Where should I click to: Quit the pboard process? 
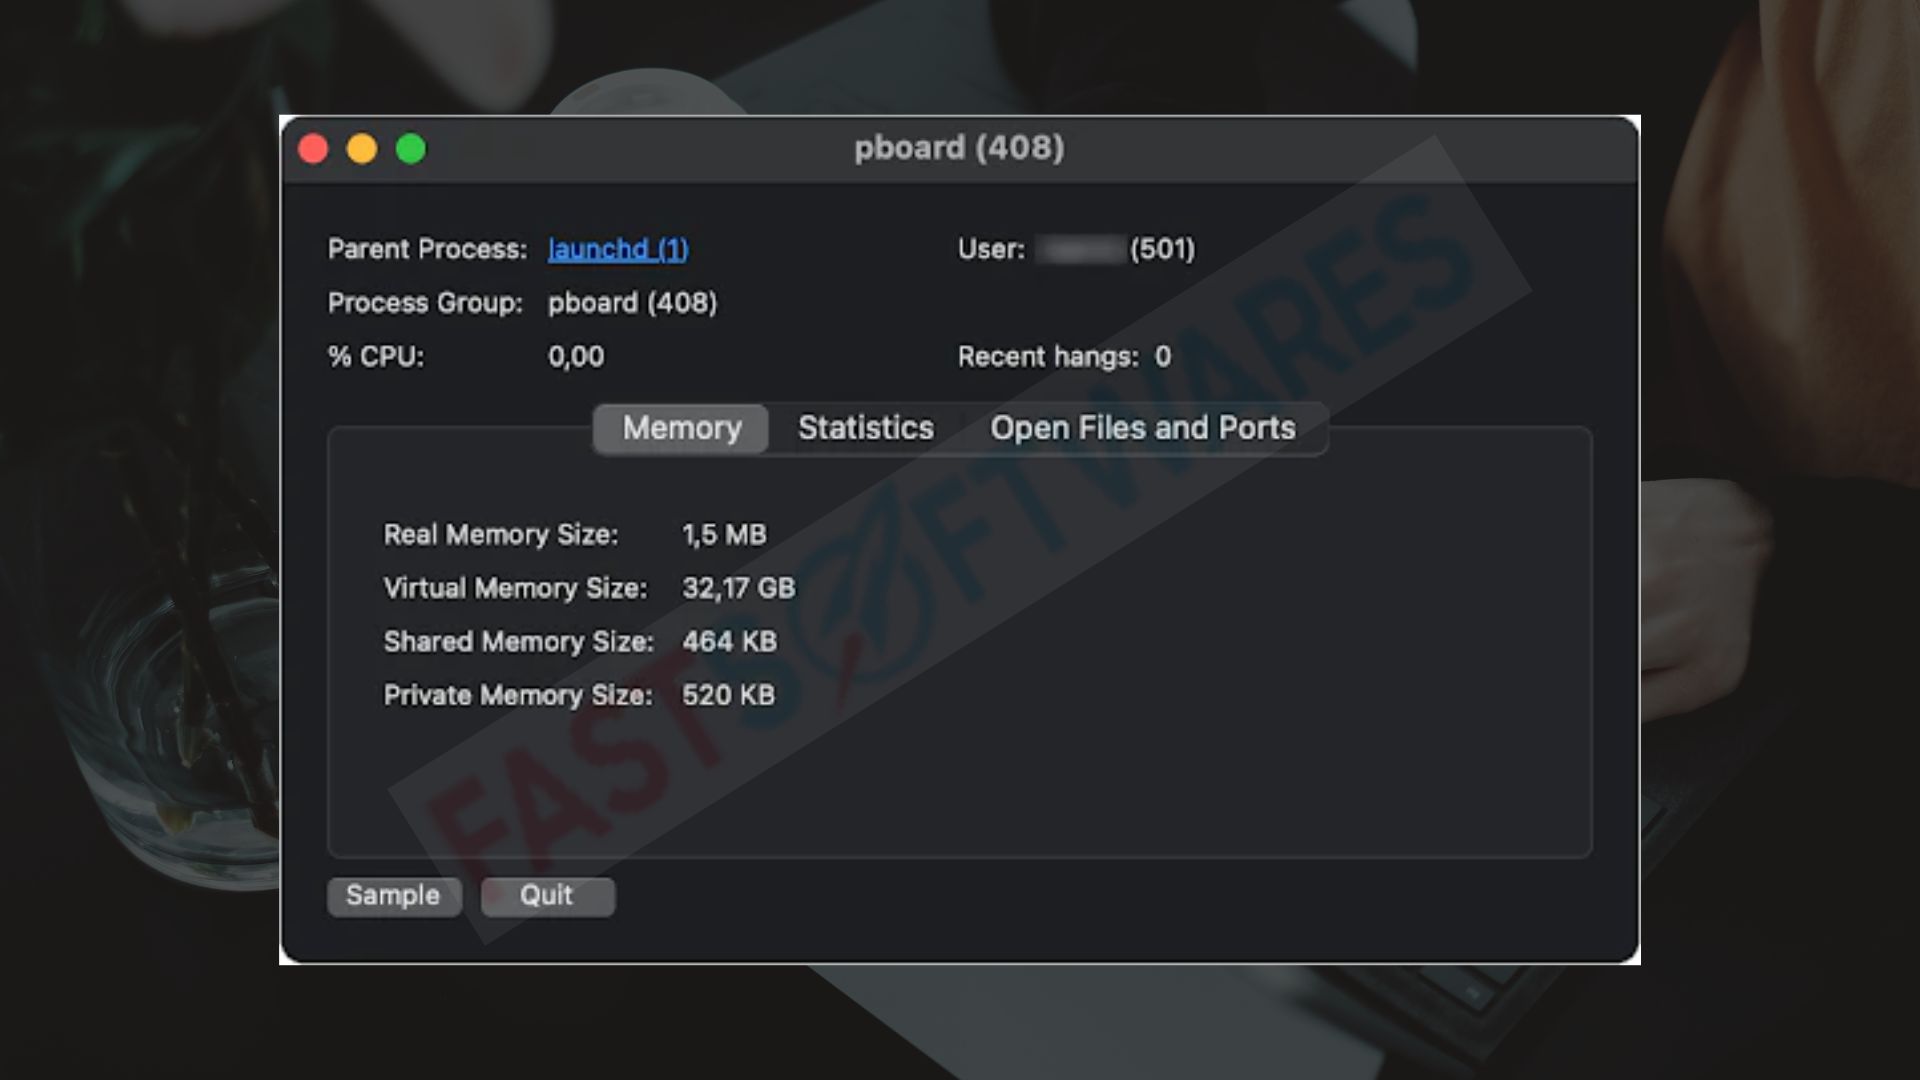(x=547, y=896)
